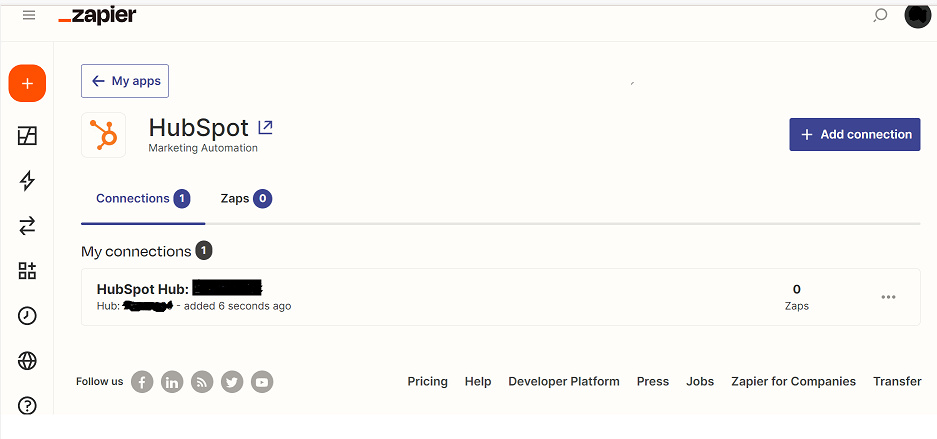Open the Apps grid sidebar icon

(x=27, y=271)
